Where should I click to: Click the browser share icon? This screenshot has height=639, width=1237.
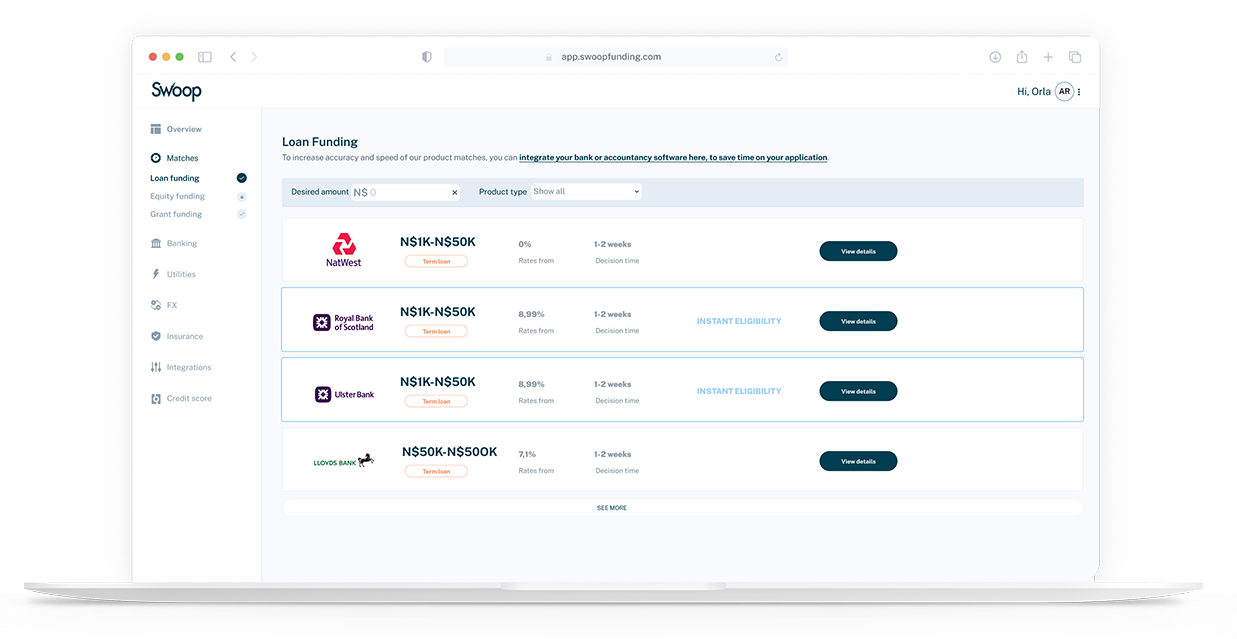(x=1021, y=57)
